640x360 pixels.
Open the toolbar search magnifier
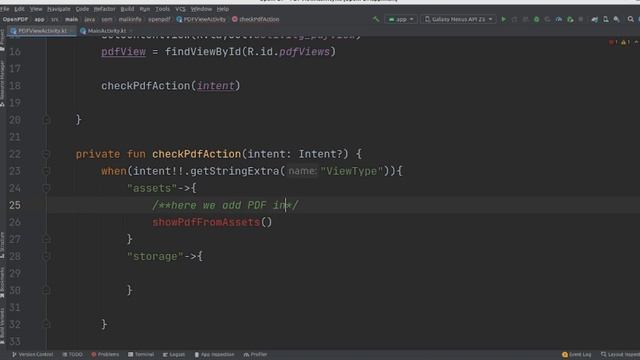click(631, 19)
